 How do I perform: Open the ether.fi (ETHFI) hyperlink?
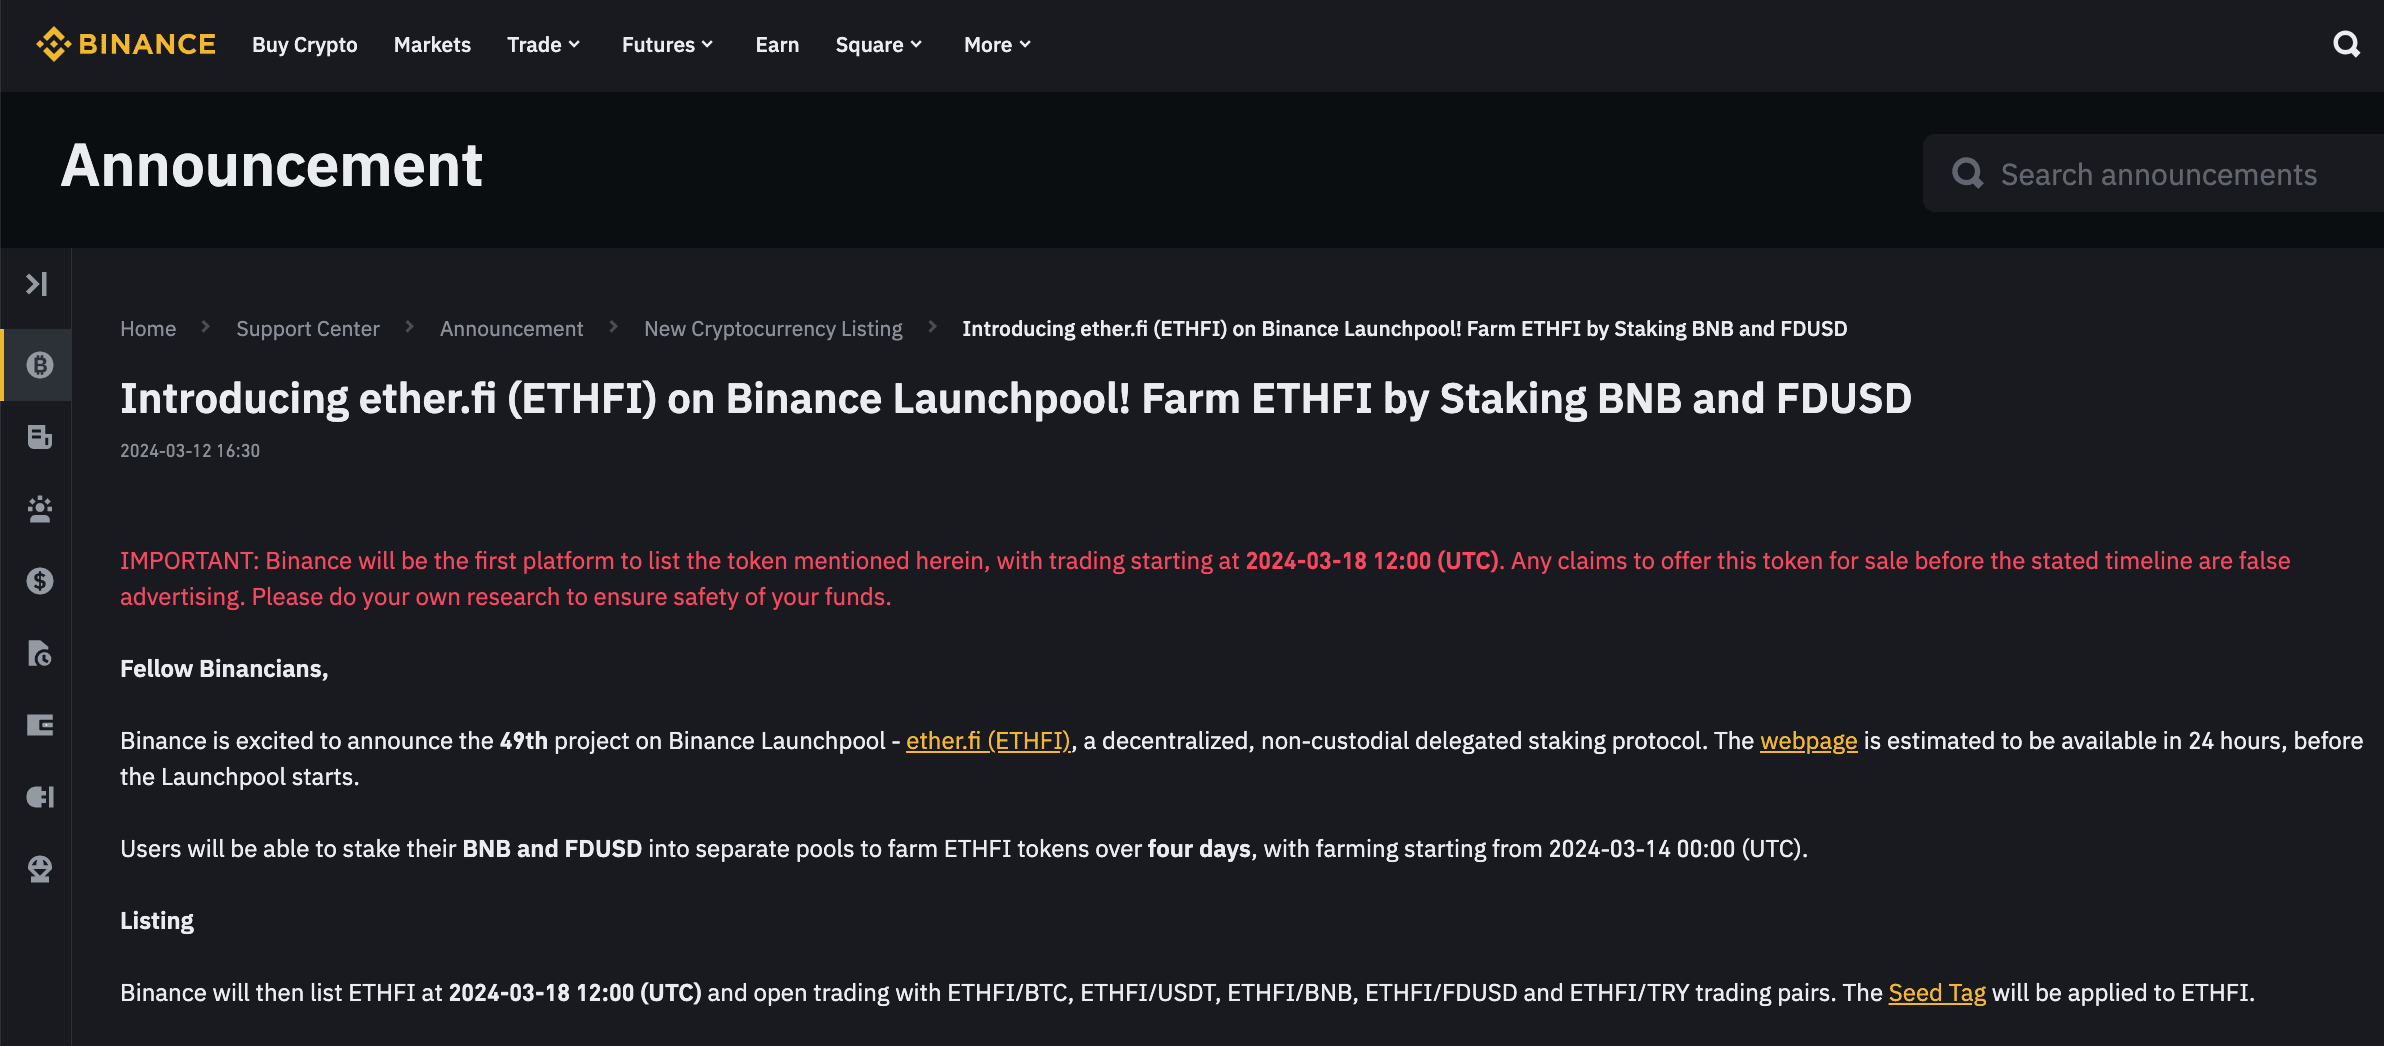point(987,741)
